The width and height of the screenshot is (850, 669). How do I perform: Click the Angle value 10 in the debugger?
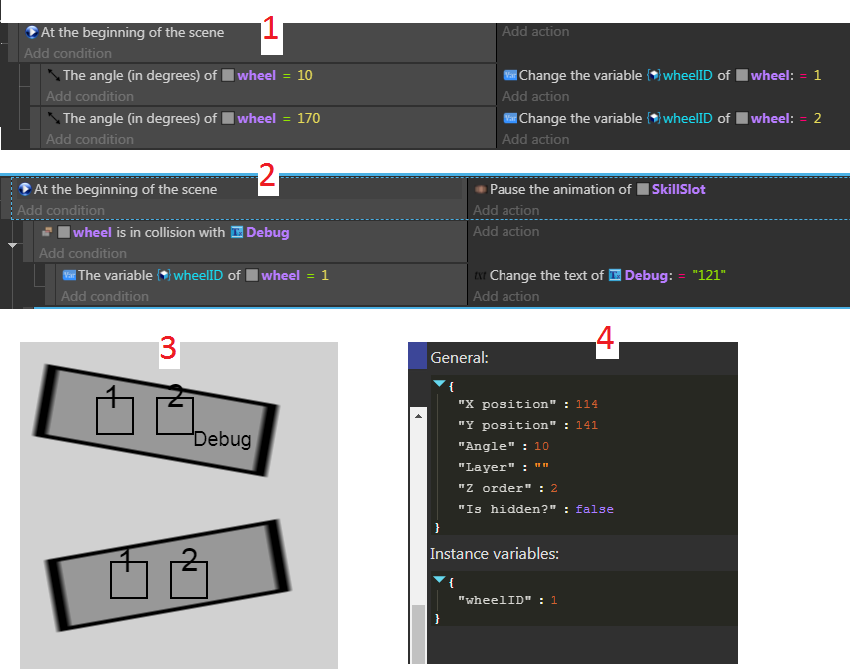[542, 446]
